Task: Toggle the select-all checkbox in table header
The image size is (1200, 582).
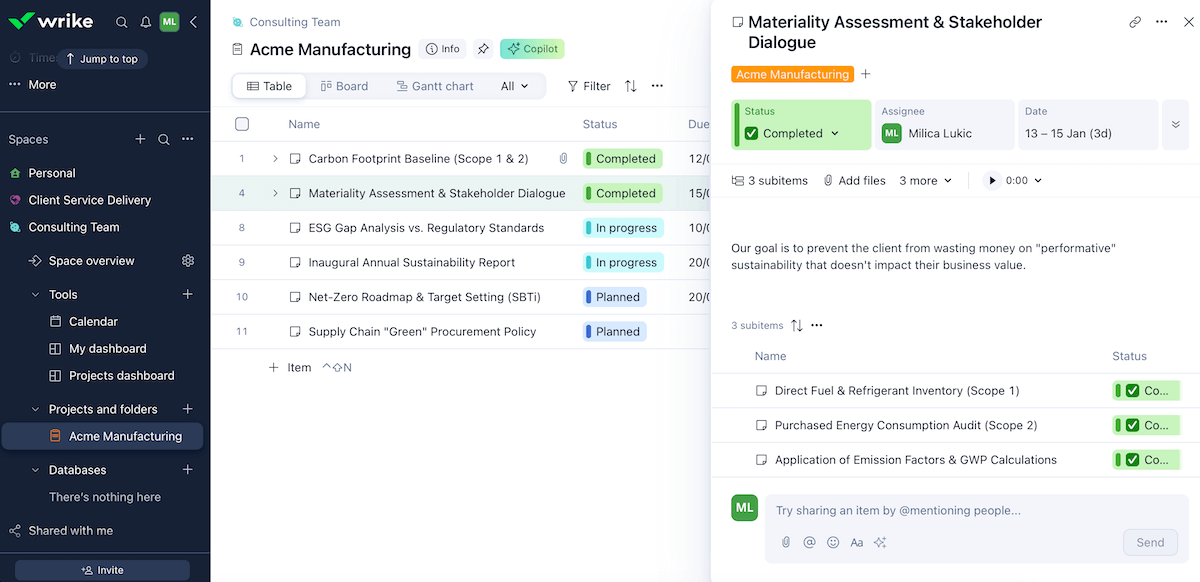Action: tap(242, 124)
